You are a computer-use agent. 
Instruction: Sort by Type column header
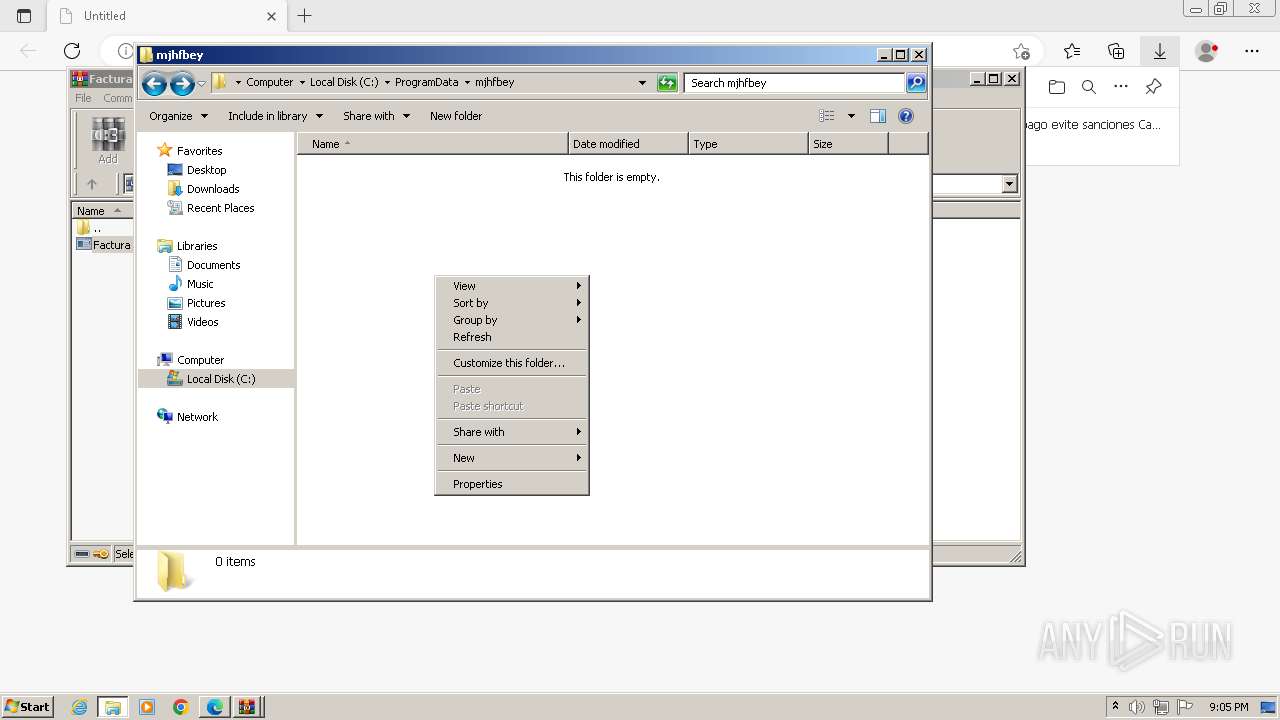pos(748,144)
